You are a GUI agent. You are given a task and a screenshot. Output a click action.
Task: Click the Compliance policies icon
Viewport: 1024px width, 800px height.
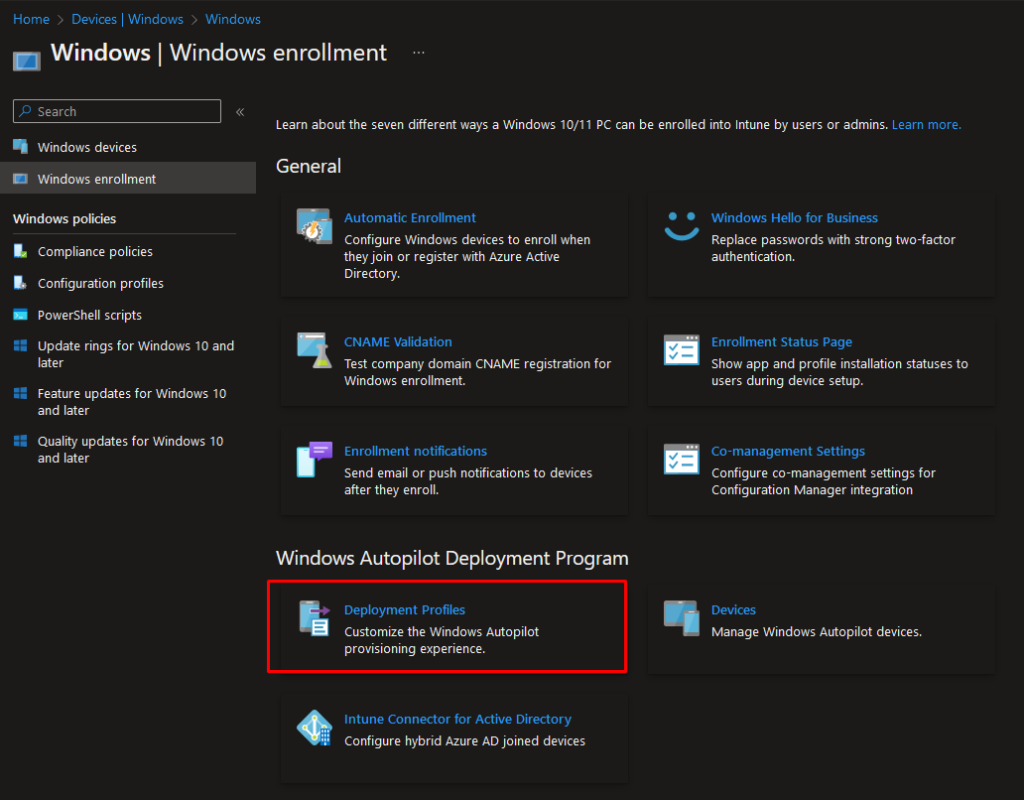[20, 251]
